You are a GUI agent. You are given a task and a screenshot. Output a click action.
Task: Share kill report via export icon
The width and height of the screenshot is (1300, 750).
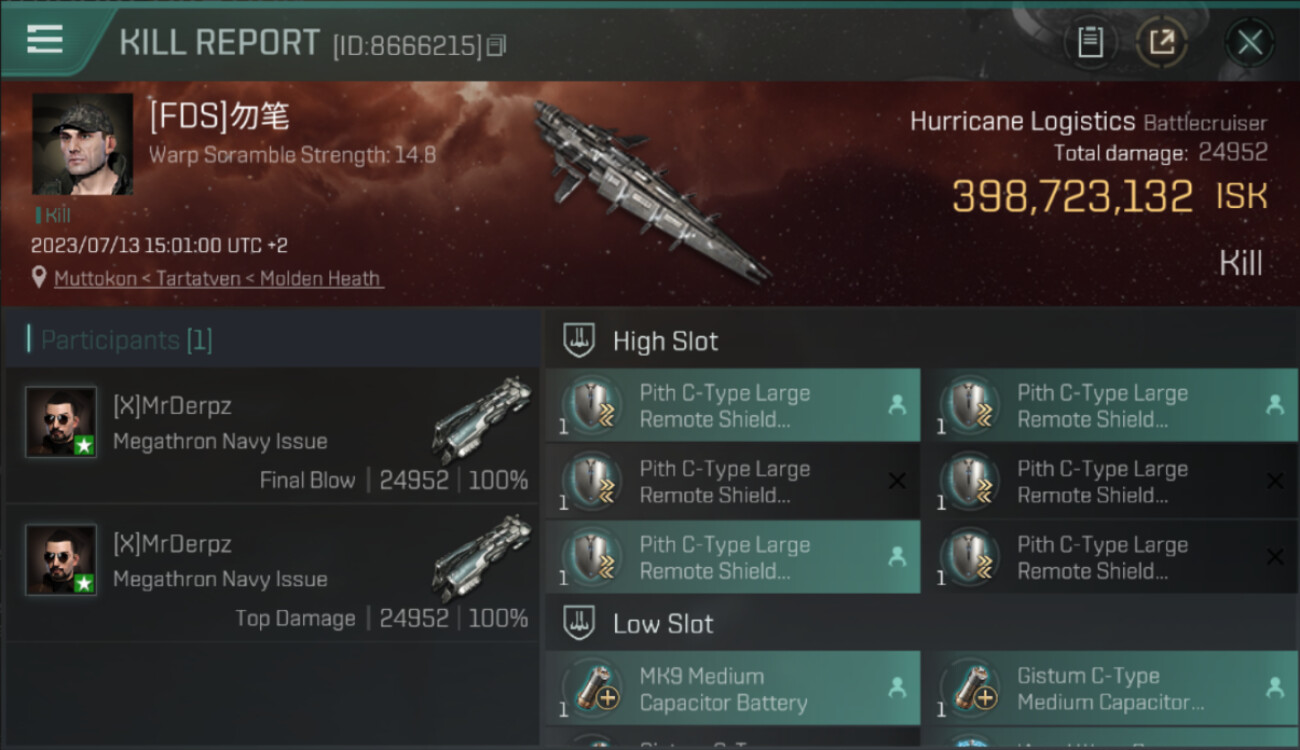point(1161,43)
